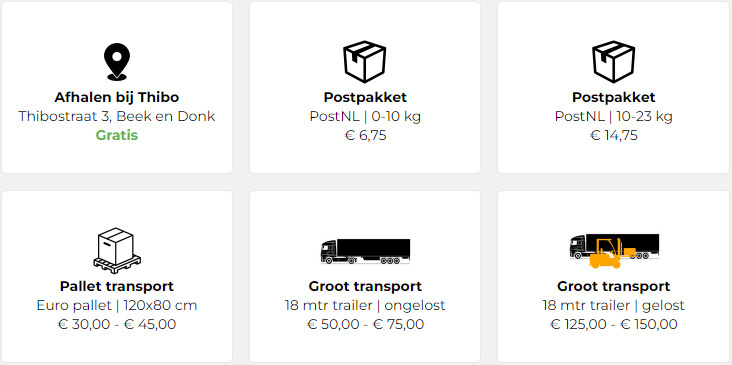Image resolution: width=732 pixels, height=365 pixels.
Task: Select the 18 mtr trailer | gelost option
Action: point(613,305)
